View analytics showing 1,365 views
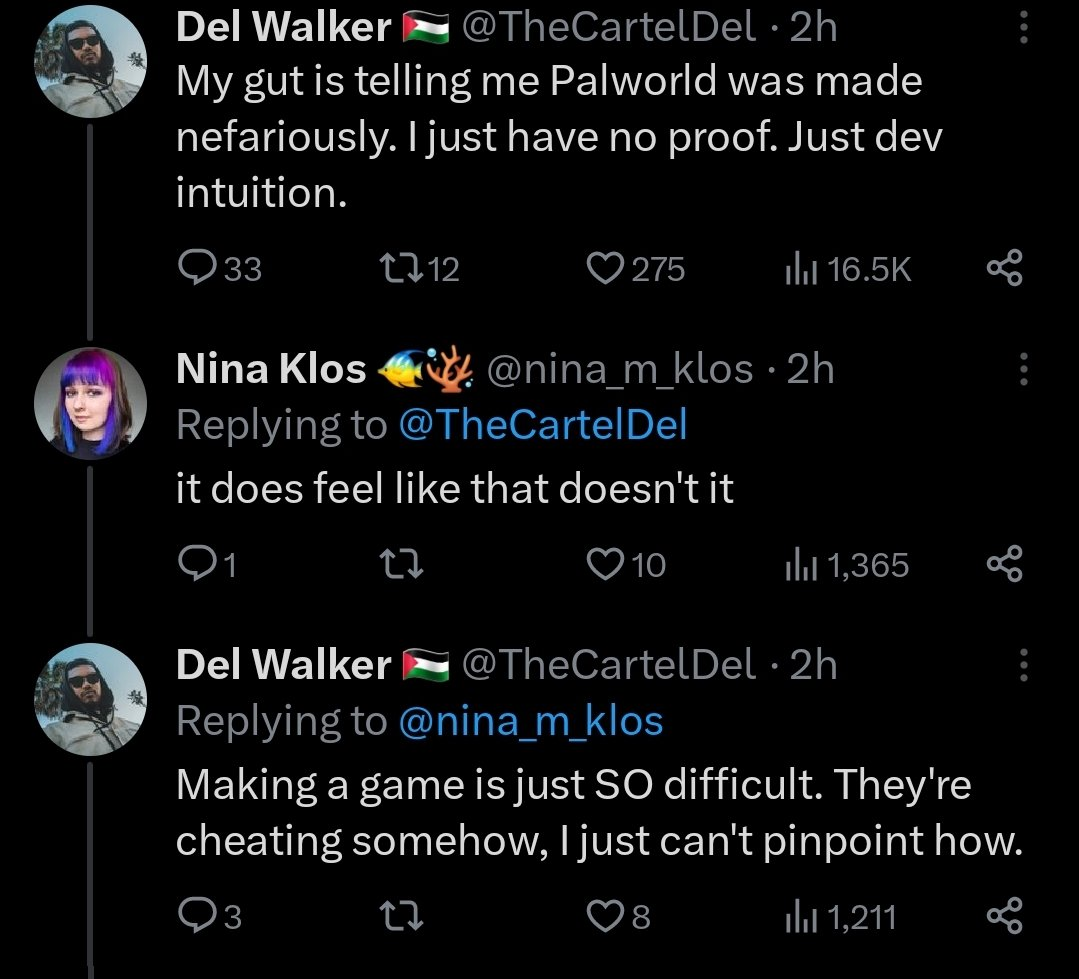The image size is (1079, 979). pyautogui.click(x=800, y=566)
